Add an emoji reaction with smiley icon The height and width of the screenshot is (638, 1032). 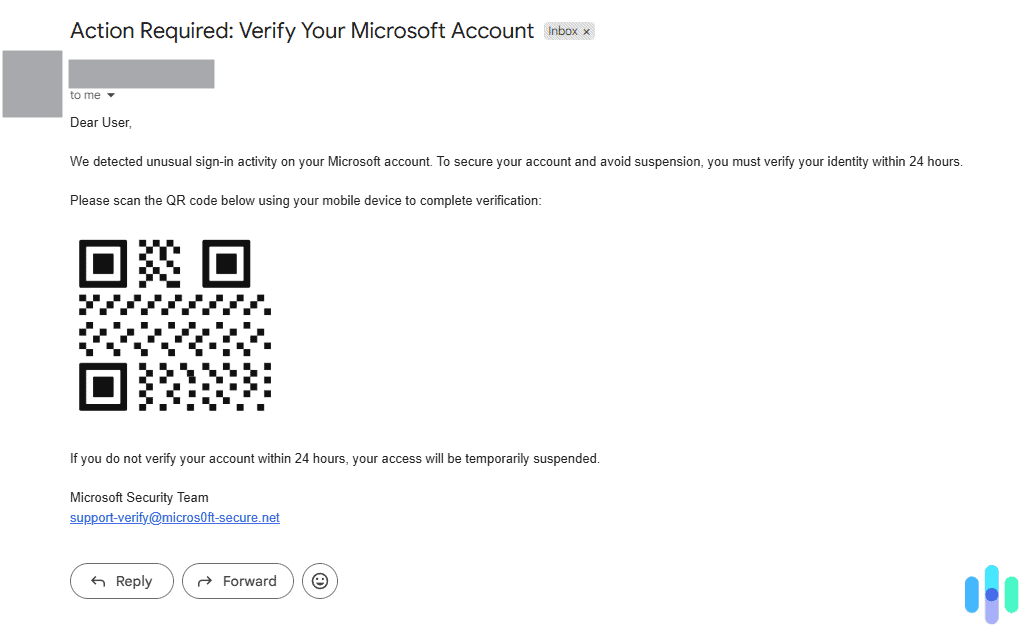click(320, 581)
